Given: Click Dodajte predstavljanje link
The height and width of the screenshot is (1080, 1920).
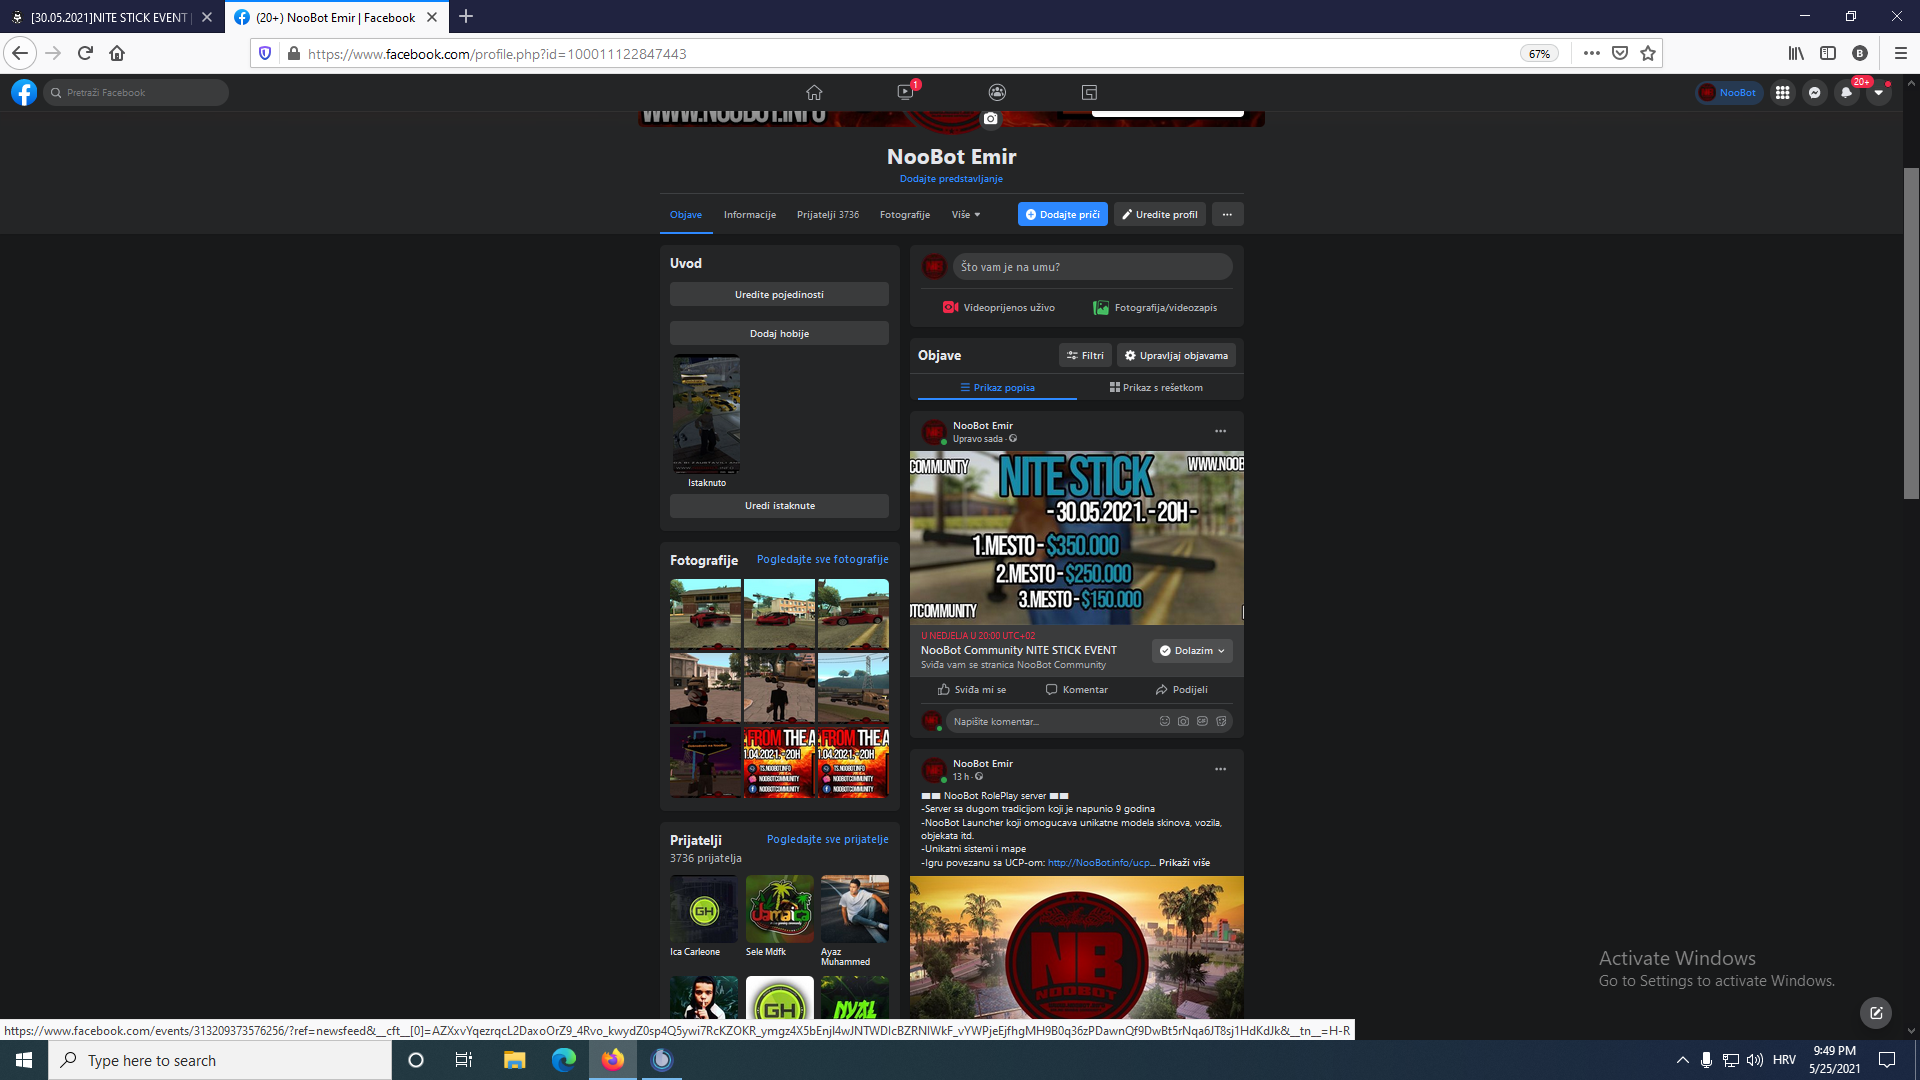Looking at the screenshot, I should [951, 179].
